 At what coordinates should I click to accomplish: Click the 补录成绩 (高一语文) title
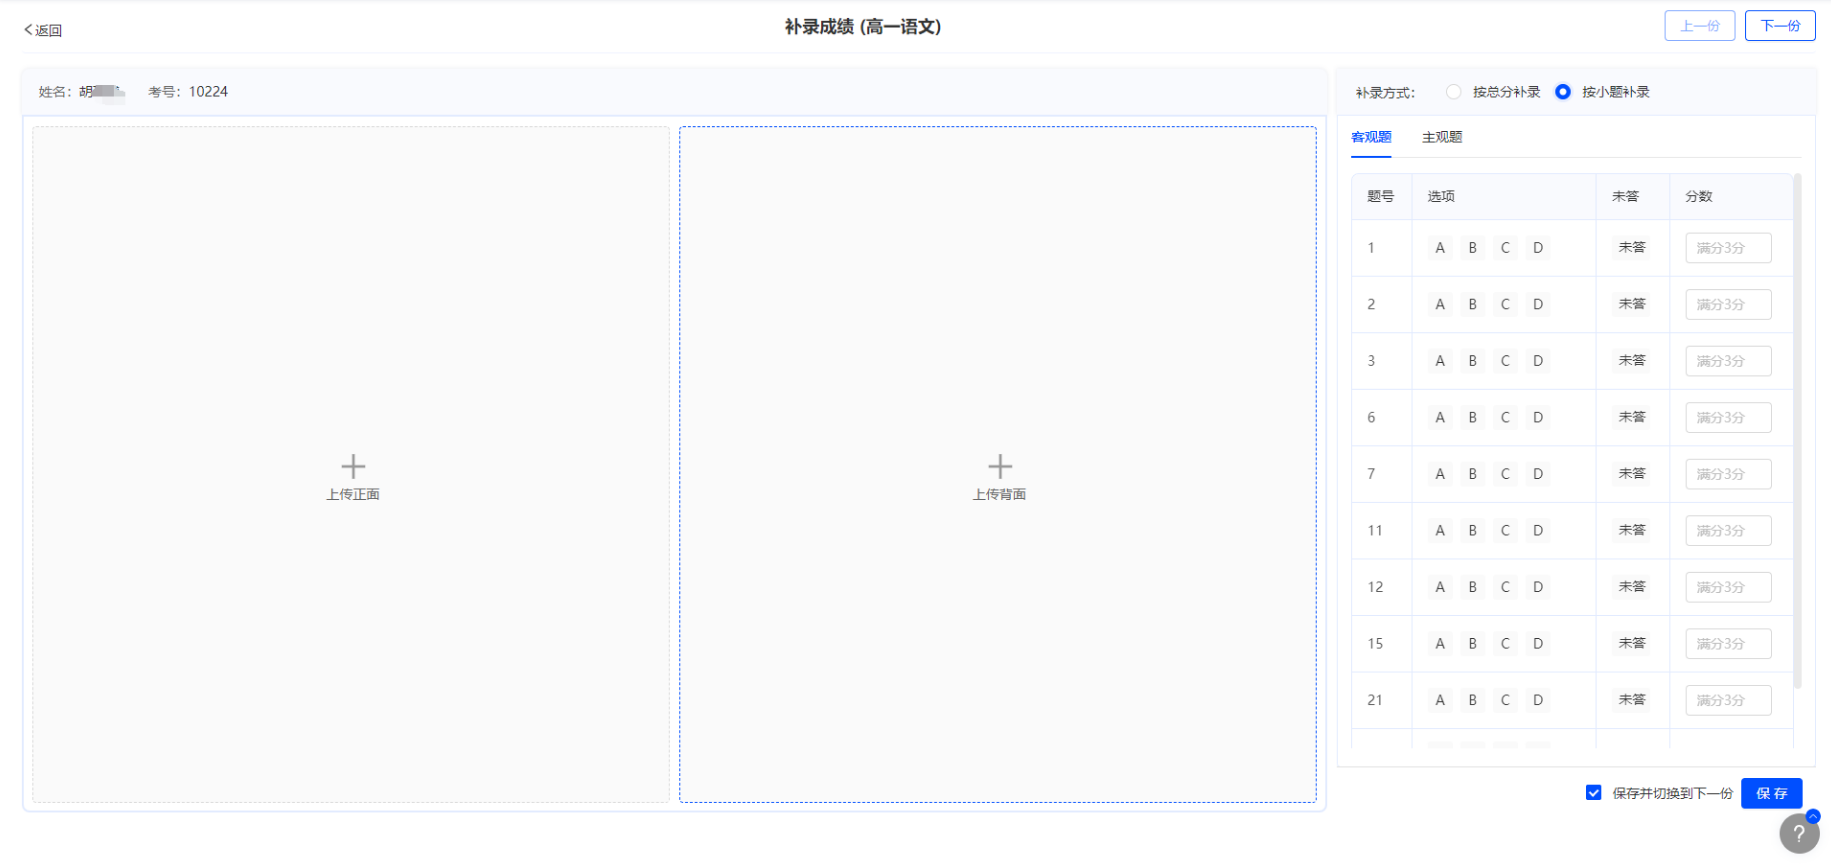[863, 27]
